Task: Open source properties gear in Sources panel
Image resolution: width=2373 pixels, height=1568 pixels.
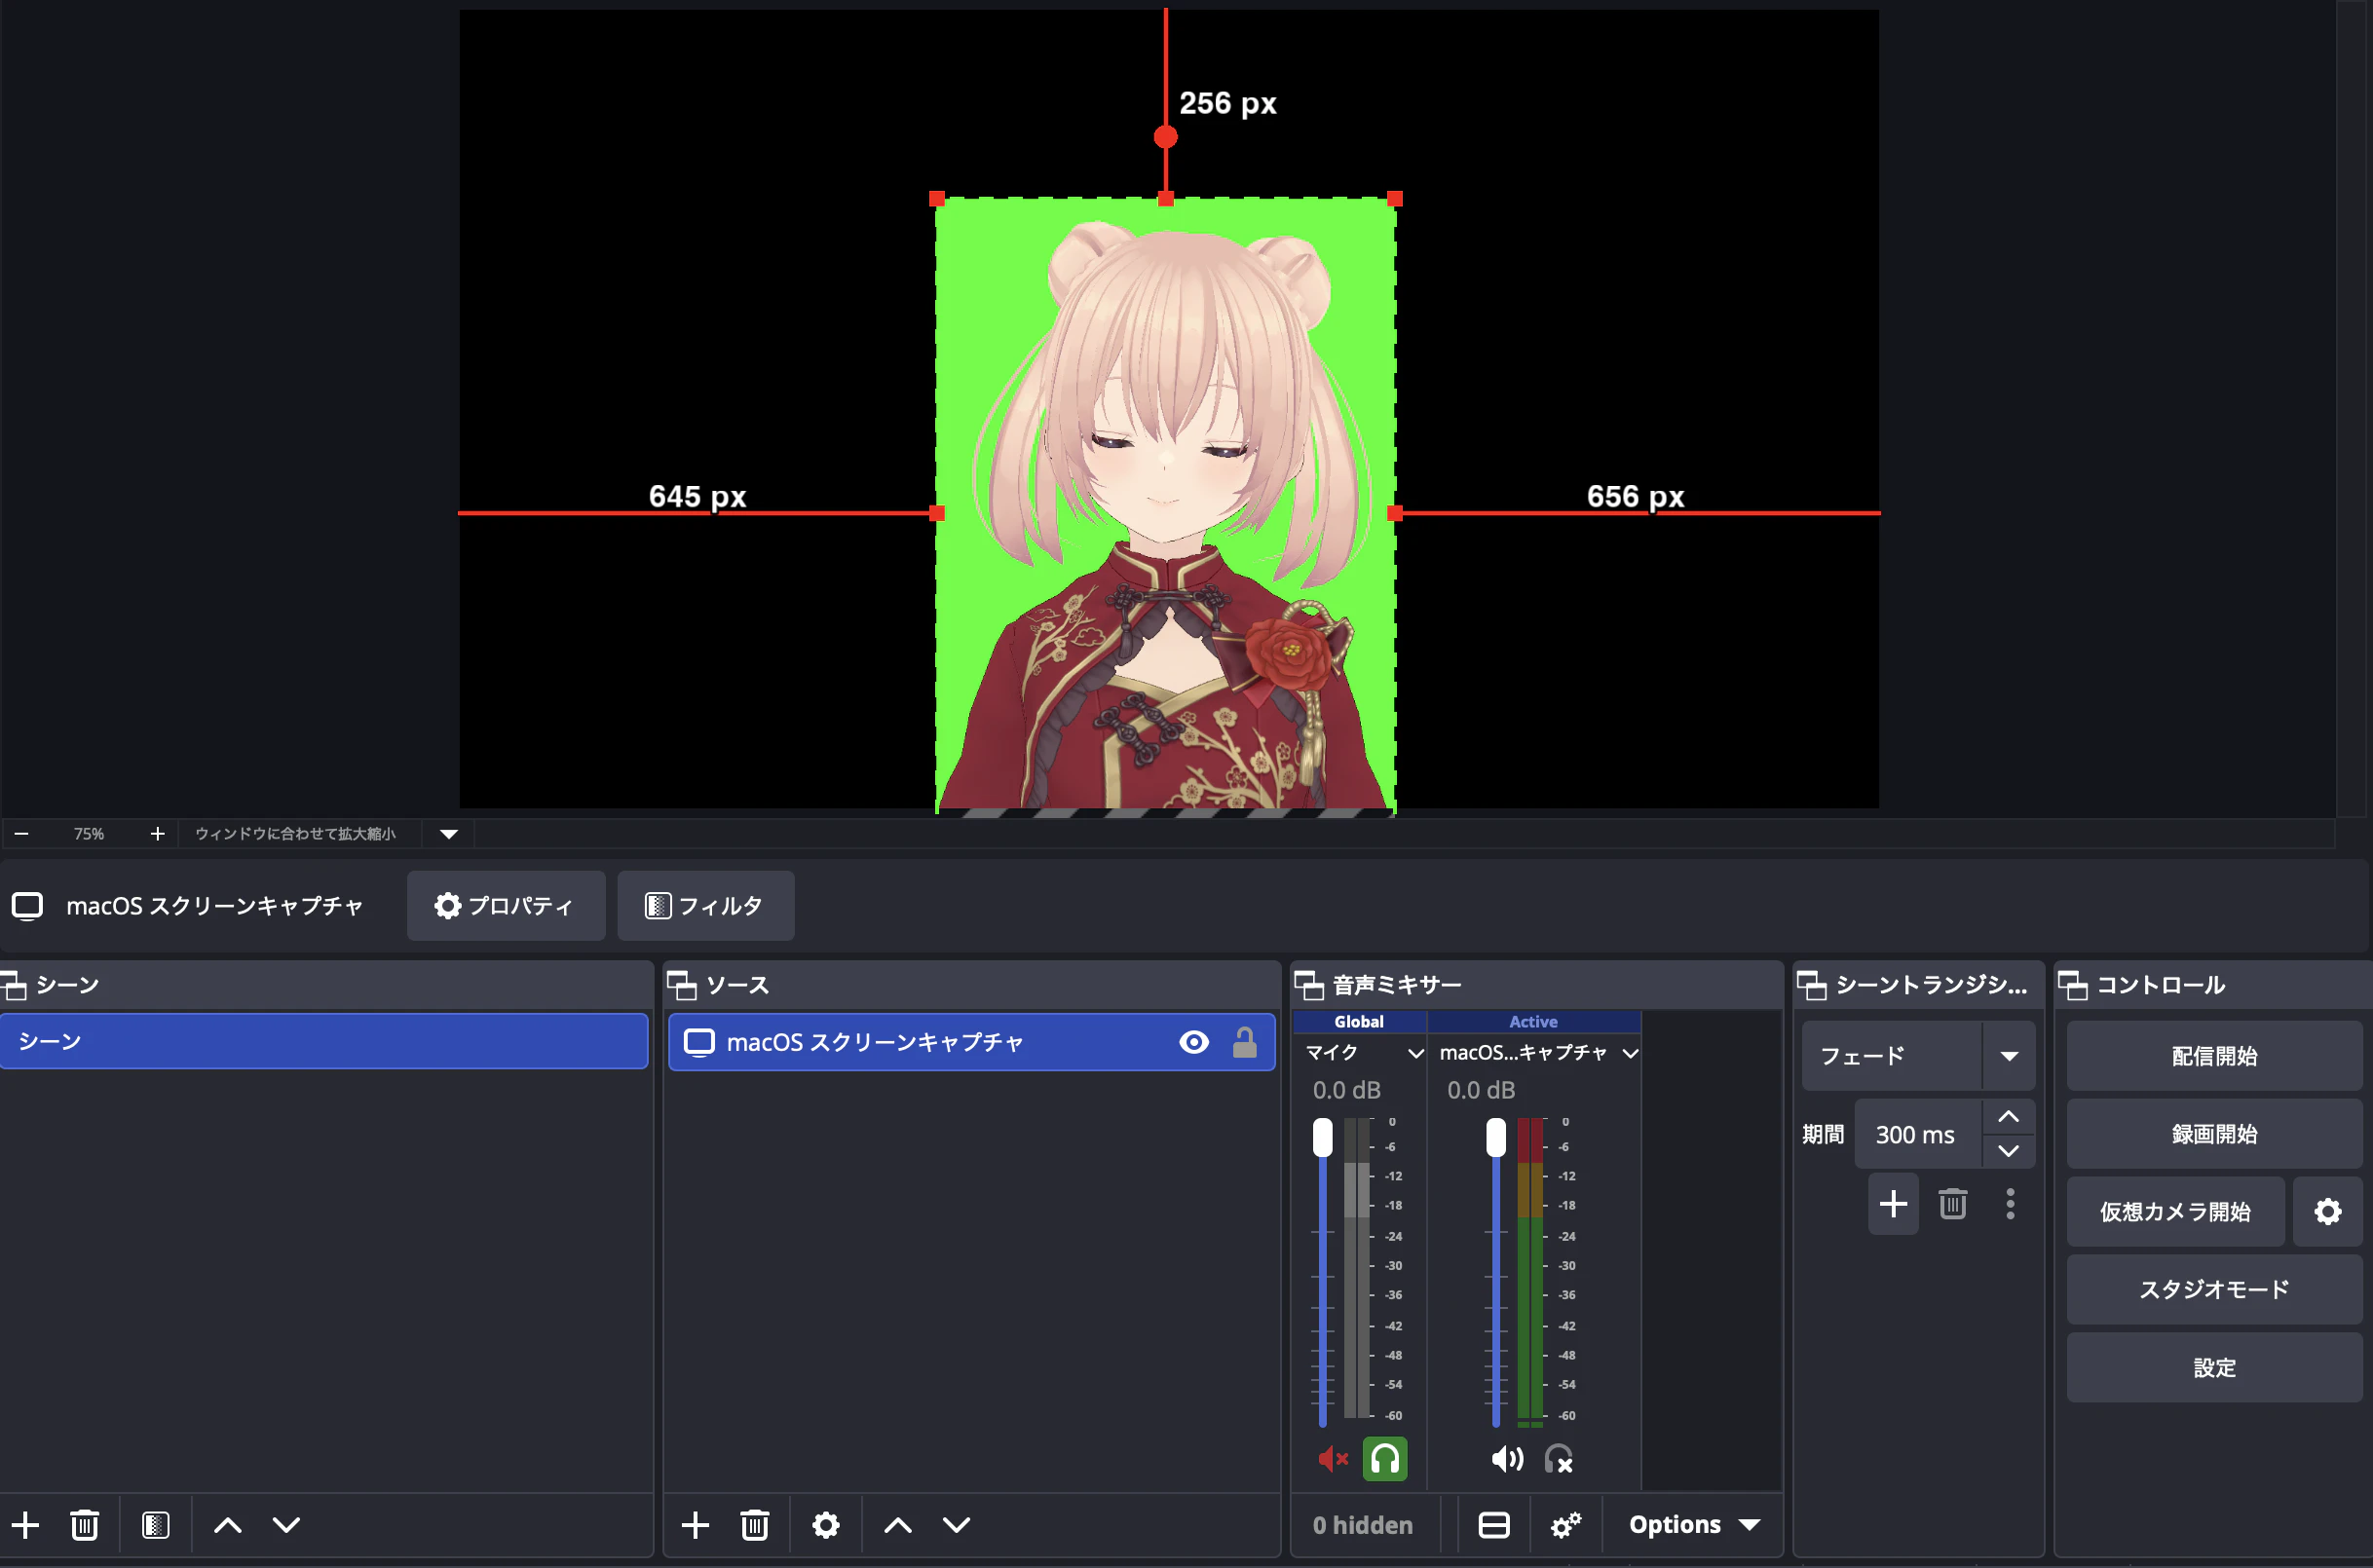Action: (x=826, y=1525)
